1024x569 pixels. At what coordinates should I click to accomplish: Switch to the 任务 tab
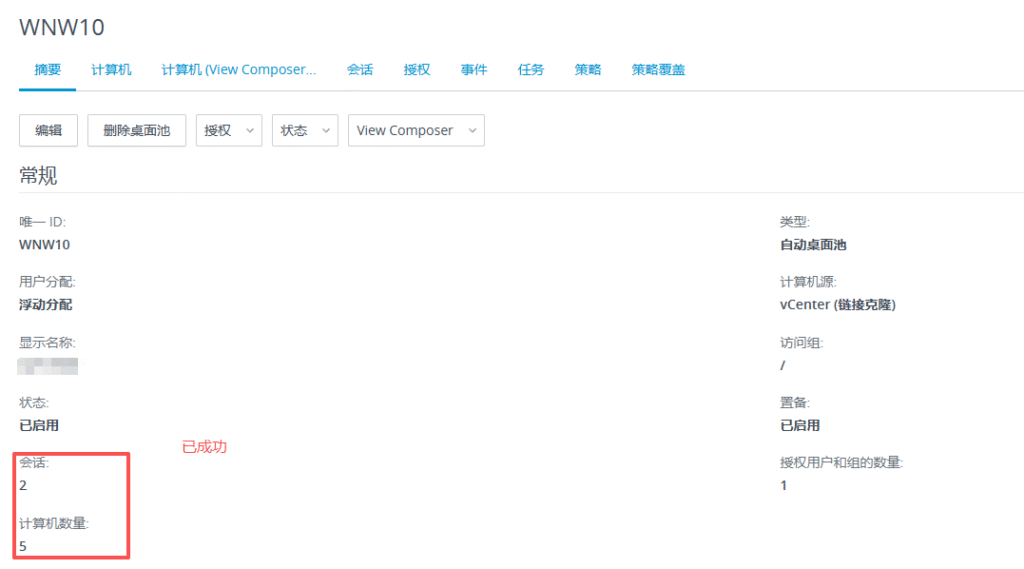tap(531, 70)
